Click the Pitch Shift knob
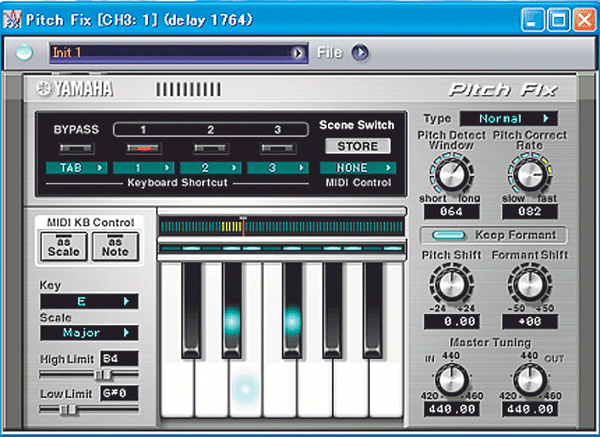The height and width of the screenshot is (437, 600). [452, 284]
